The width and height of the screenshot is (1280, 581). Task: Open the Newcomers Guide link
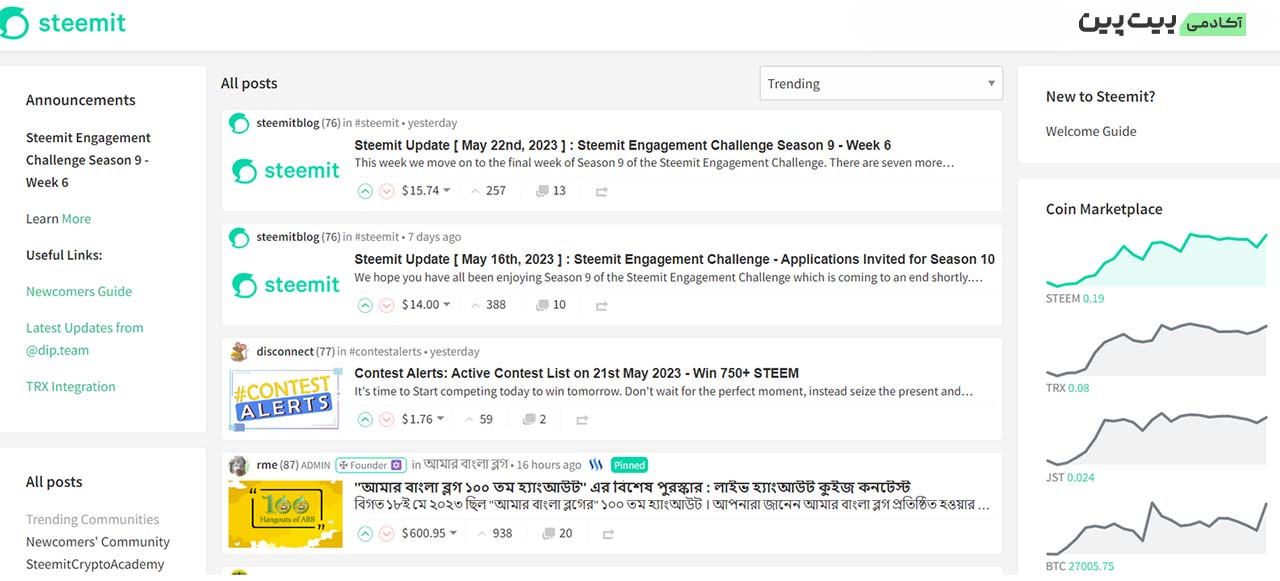click(x=79, y=292)
